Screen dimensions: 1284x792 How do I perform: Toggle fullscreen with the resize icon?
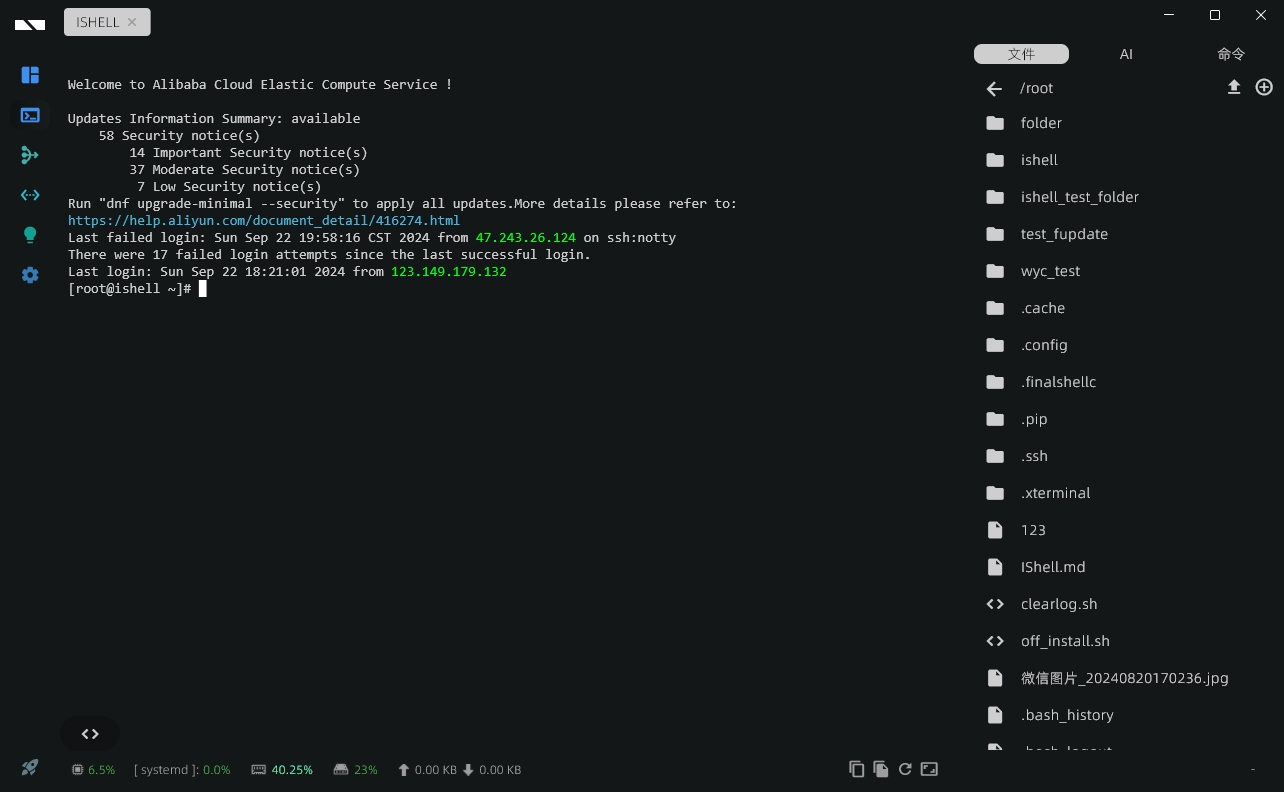[929, 769]
